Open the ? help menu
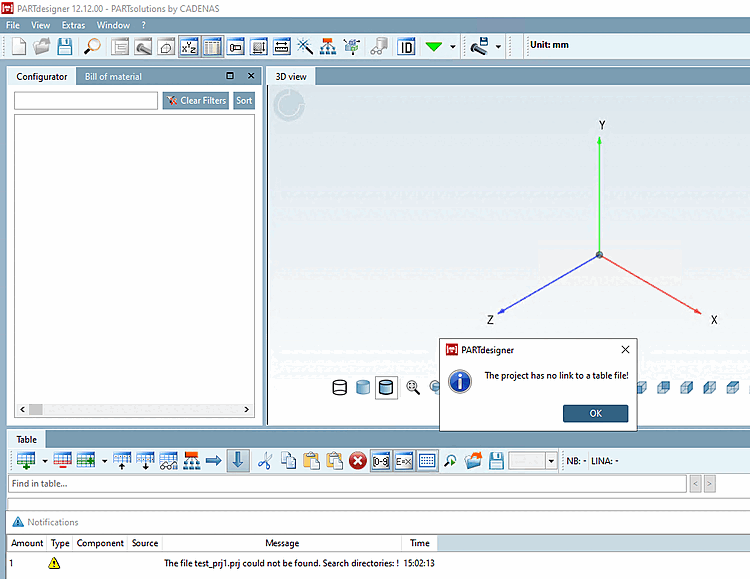This screenshot has width=750, height=579. click(143, 25)
